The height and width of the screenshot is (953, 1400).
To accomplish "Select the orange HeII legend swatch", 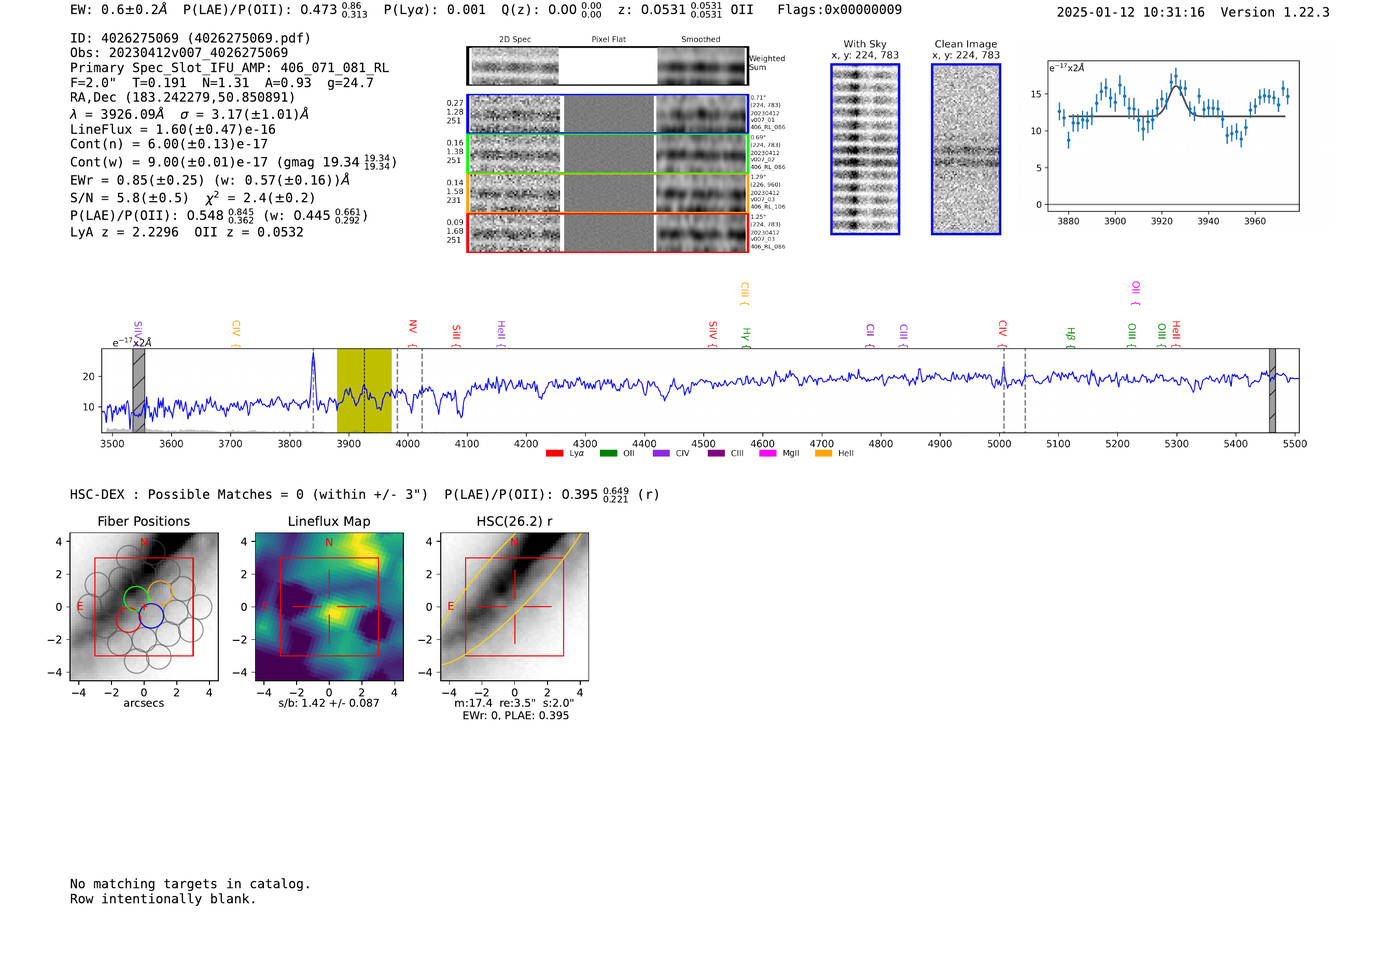I will (823, 453).
